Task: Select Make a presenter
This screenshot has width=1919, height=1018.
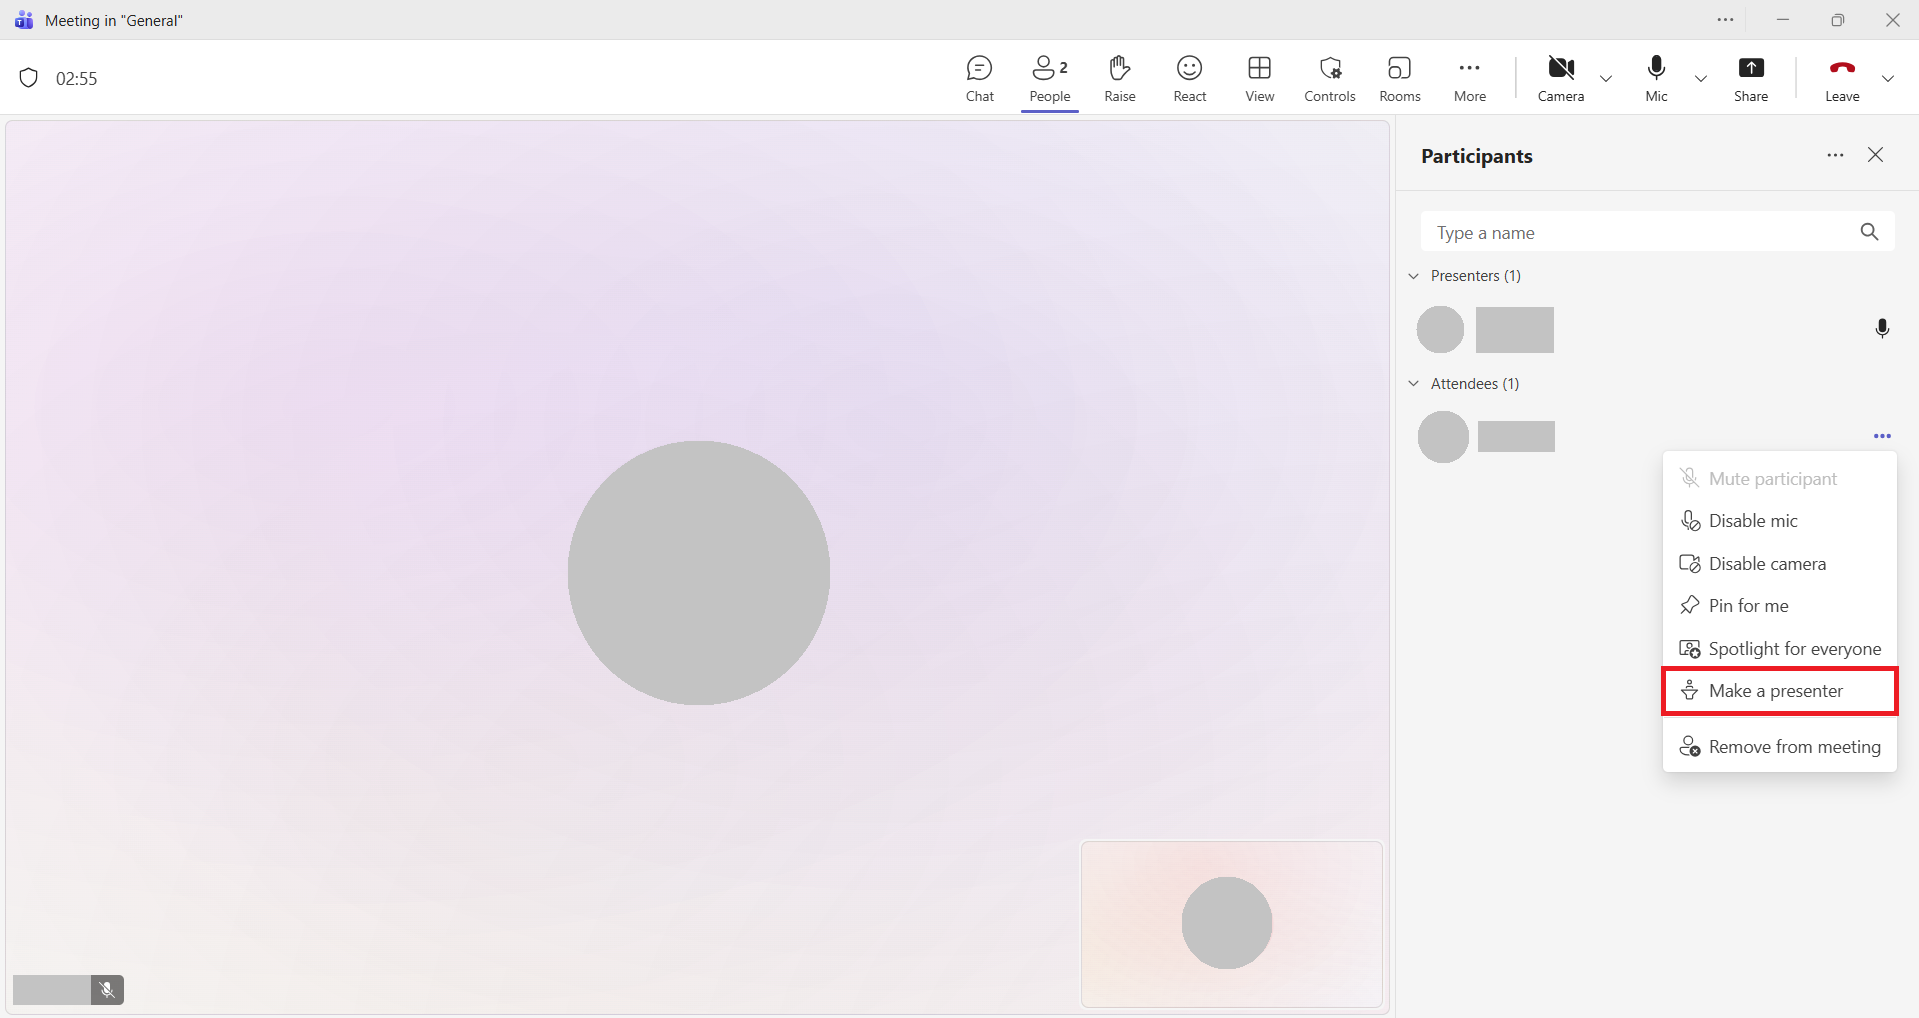Action: [x=1775, y=691]
